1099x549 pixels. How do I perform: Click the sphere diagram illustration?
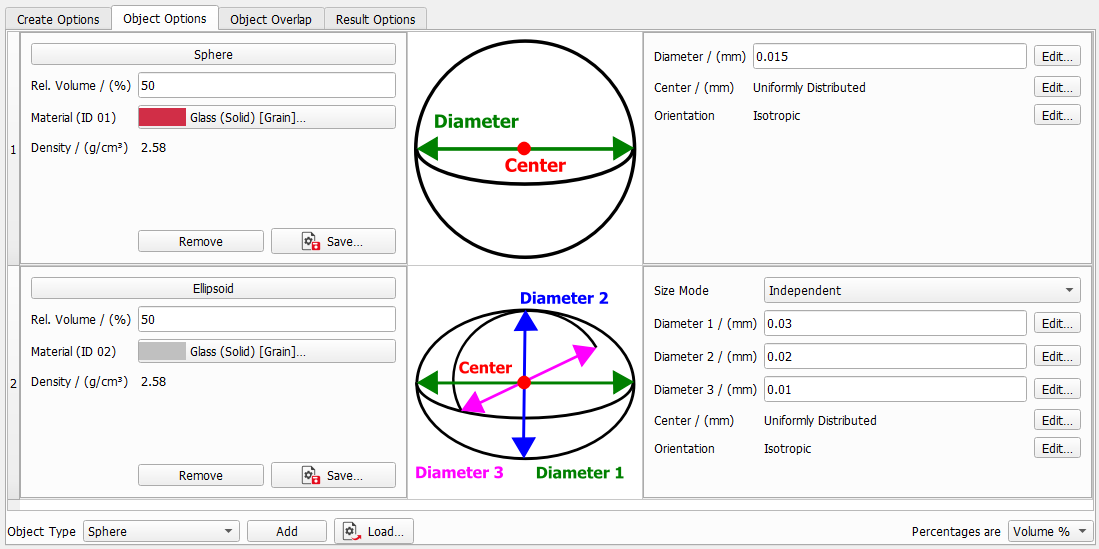click(x=525, y=149)
